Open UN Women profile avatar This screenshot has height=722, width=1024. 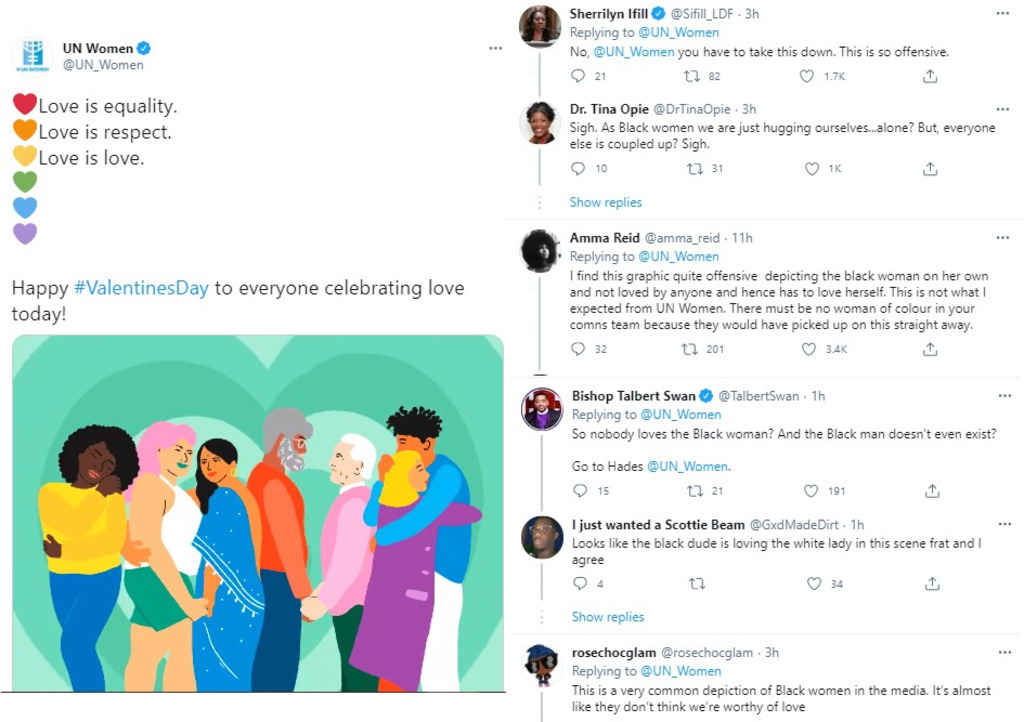(x=32, y=56)
